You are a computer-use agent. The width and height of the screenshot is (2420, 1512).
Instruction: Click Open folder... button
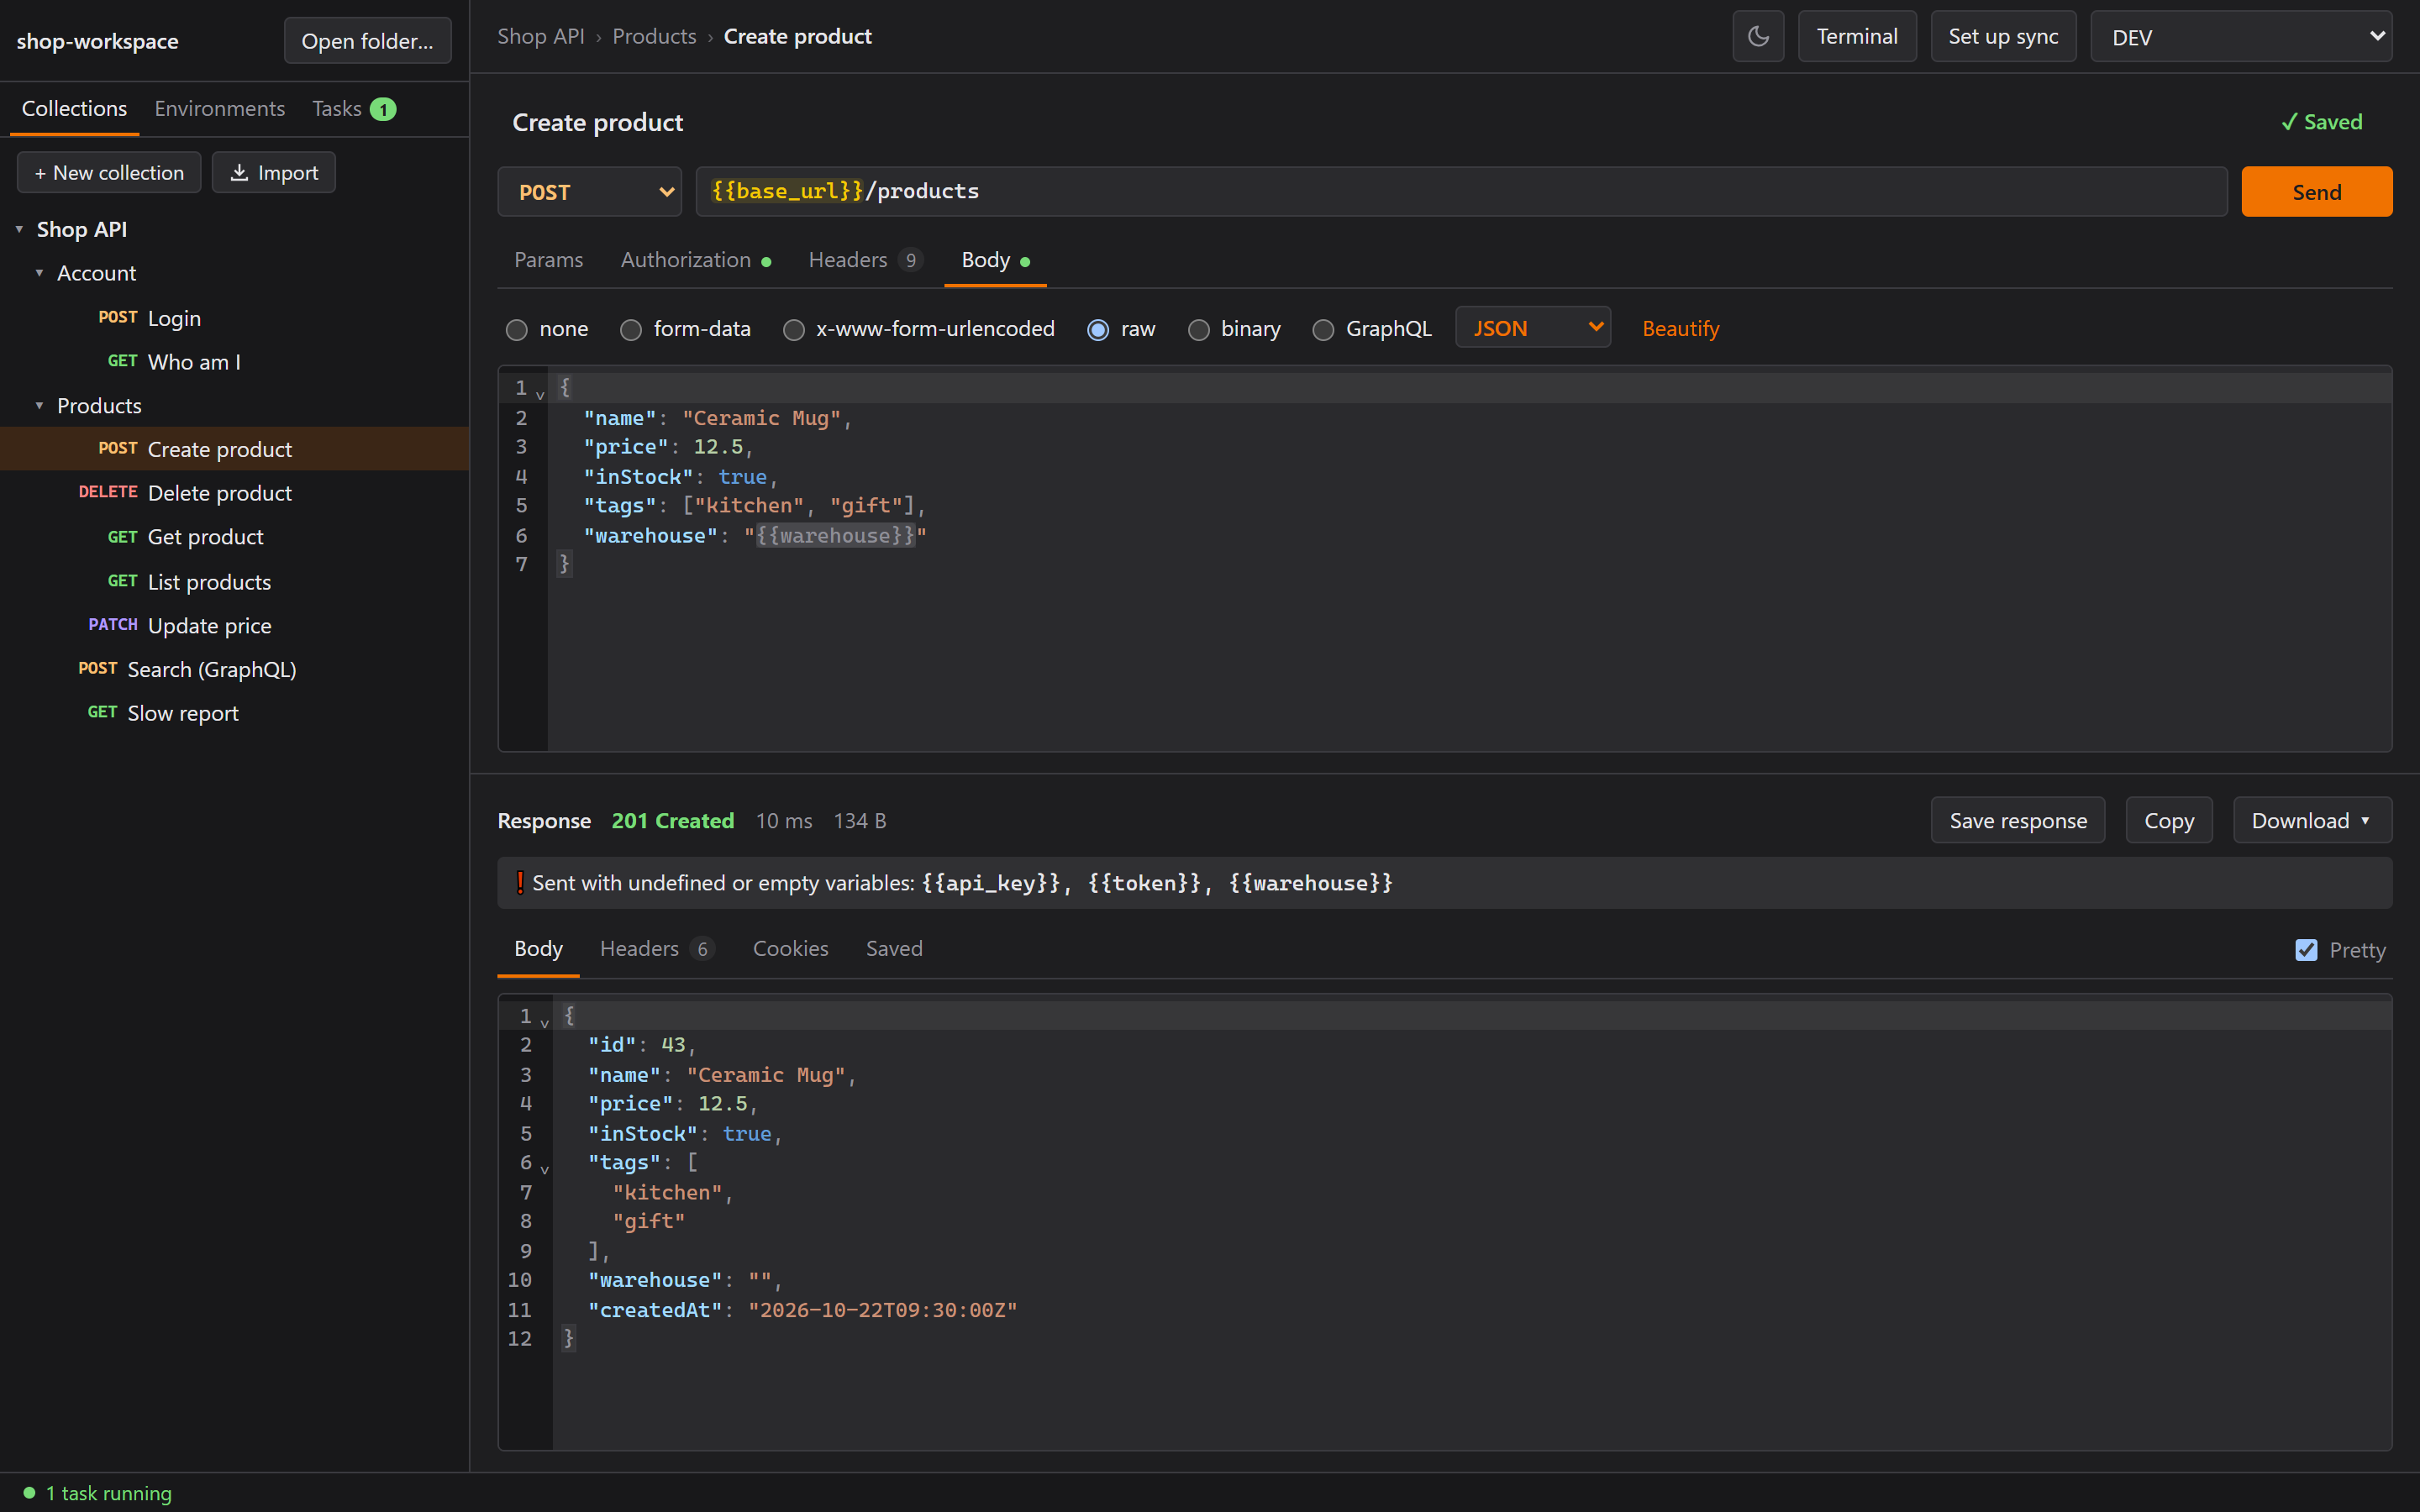[367, 41]
